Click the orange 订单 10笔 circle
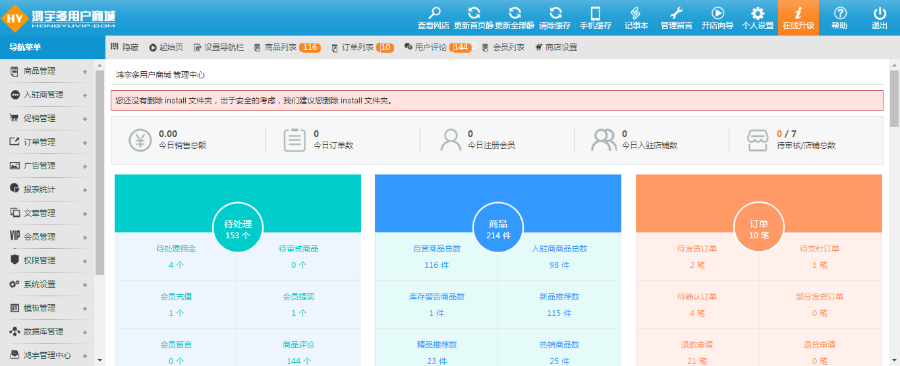 click(759, 227)
